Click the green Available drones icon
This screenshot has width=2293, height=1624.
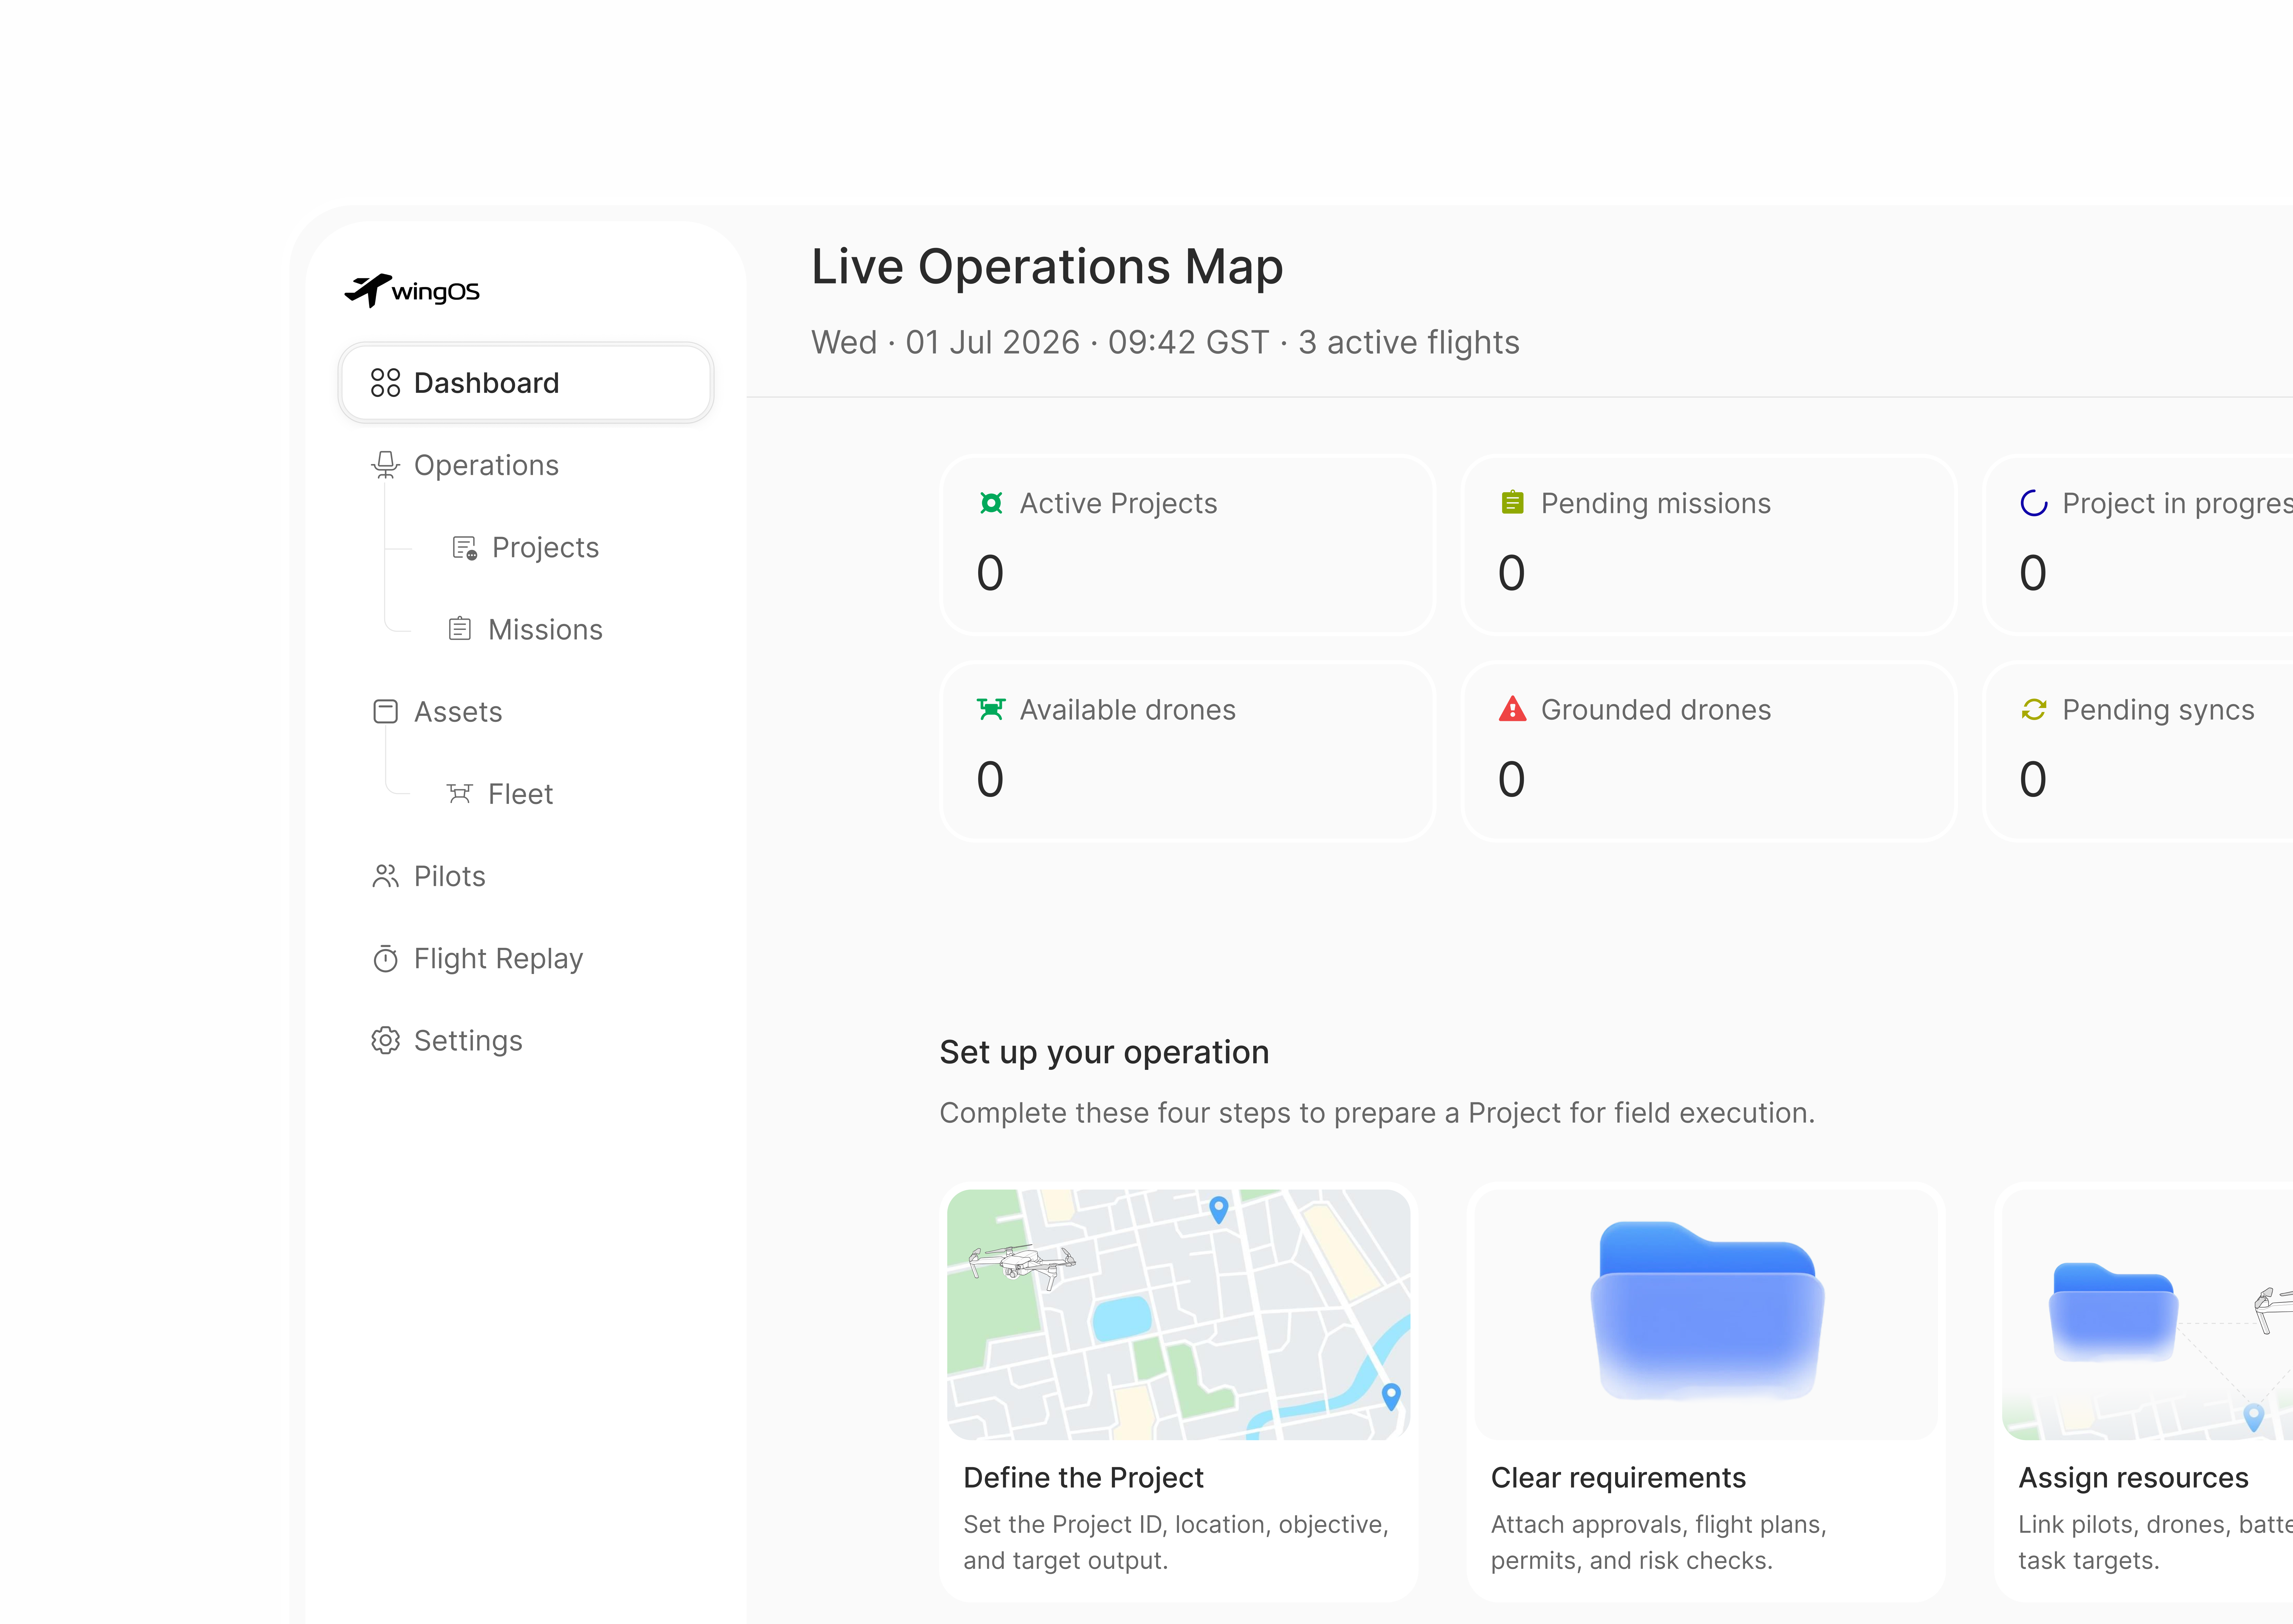[991, 709]
